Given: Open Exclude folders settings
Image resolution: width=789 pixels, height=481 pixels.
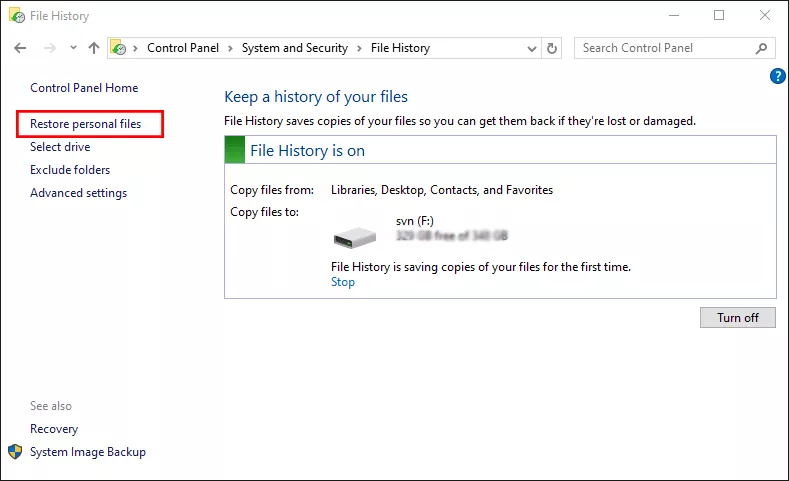Looking at the screenshot, I should 70,170.
